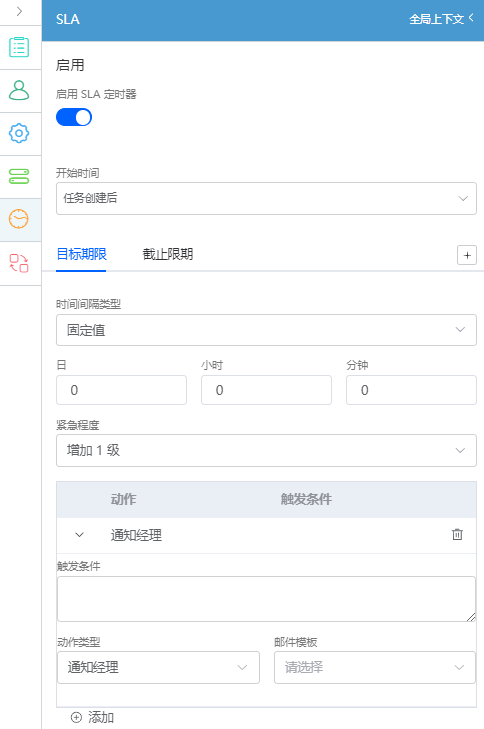Expand the sidebar with top arrow
Screen dimensions: 484x729
(x=19, y=11)
